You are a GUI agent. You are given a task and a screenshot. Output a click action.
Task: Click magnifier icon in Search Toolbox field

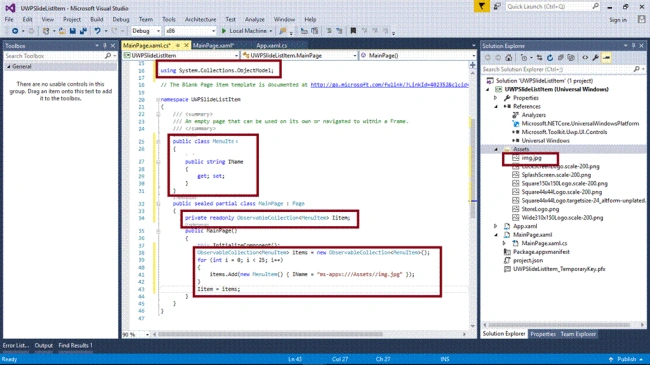pos(108,56)
